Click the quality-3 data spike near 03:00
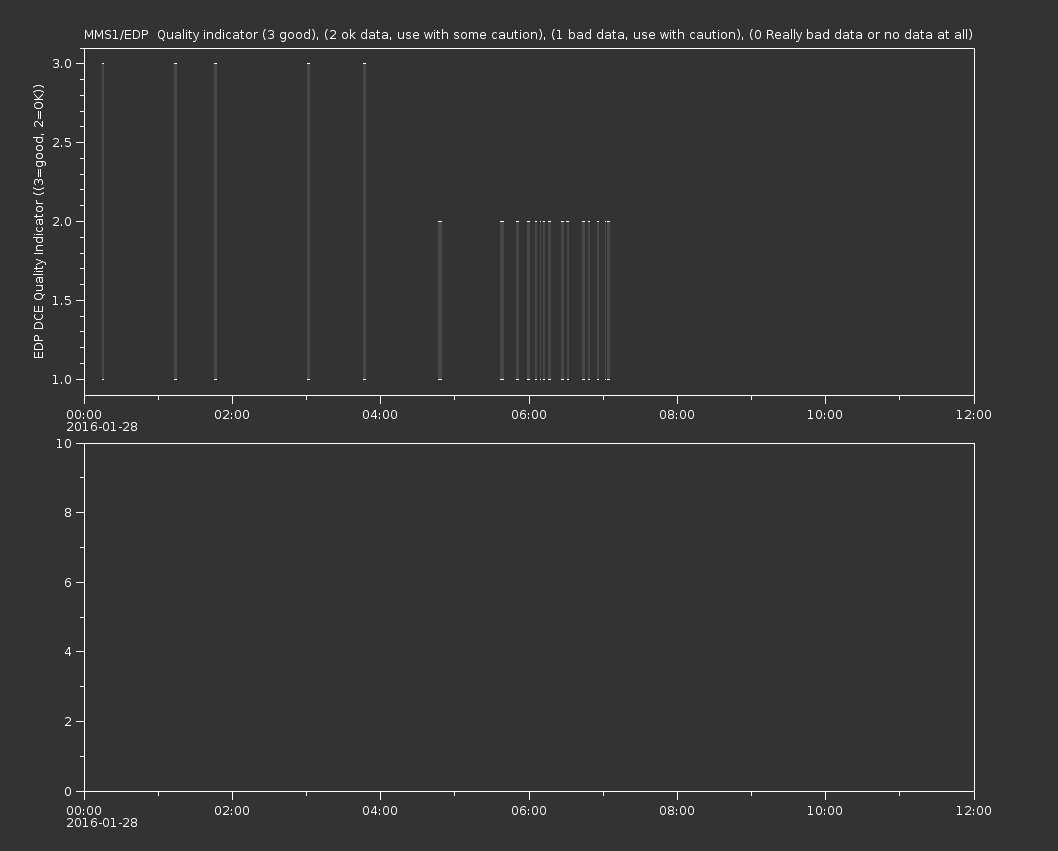 [x=308, y=221]
